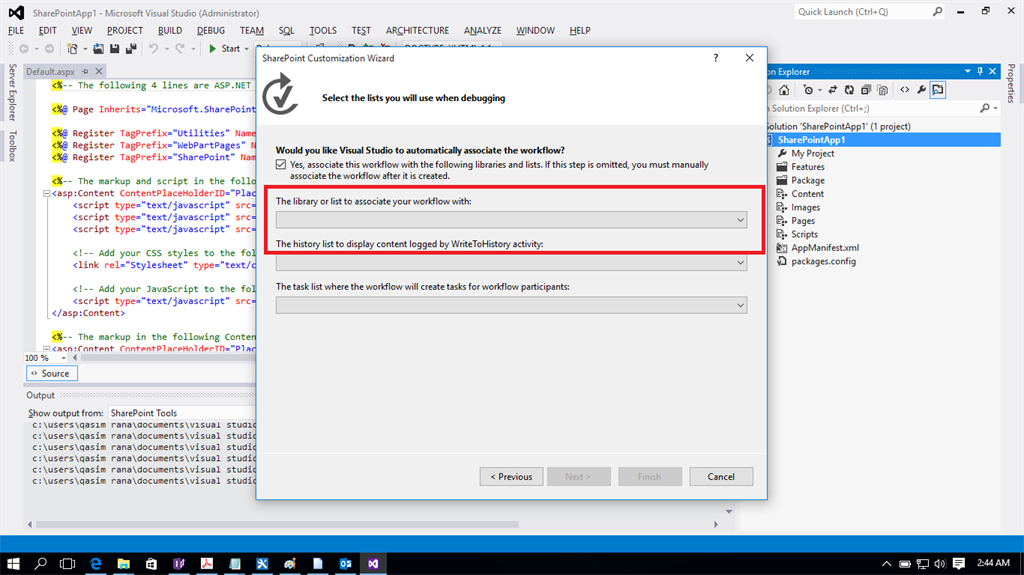This screenshot has width=1024, height=575.
Task: Open the ANALYZE menu
Action: click(x=483, y=31)
